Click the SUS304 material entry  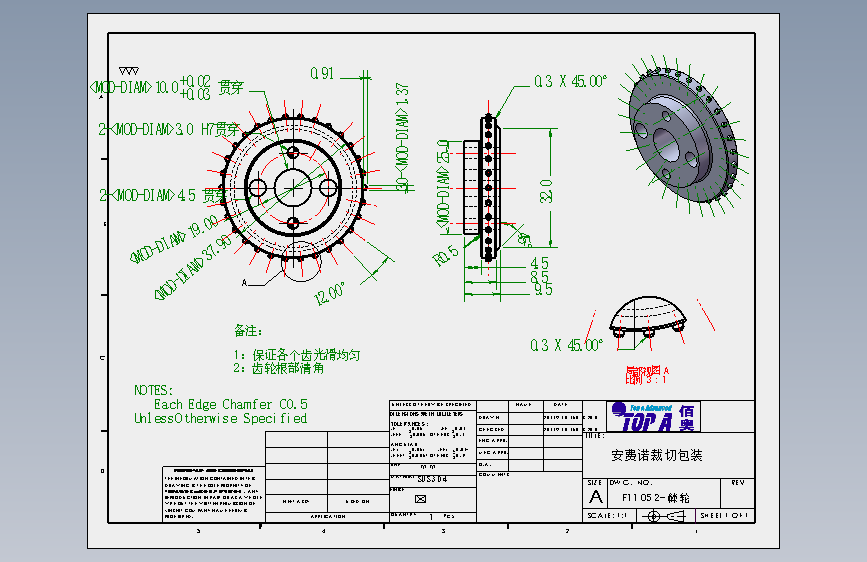[x=432, y=479]
